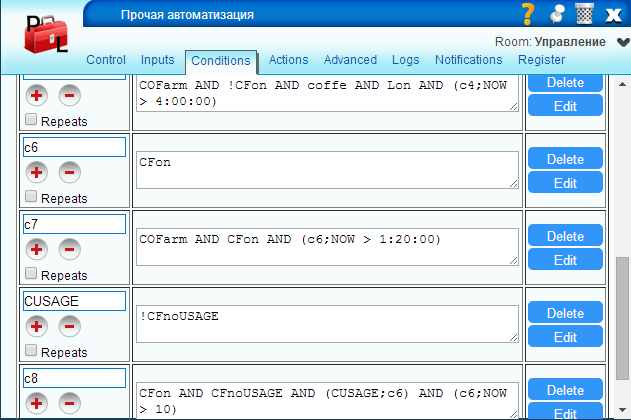
Task: Click the trash bin icon in header
Action: 584,14
